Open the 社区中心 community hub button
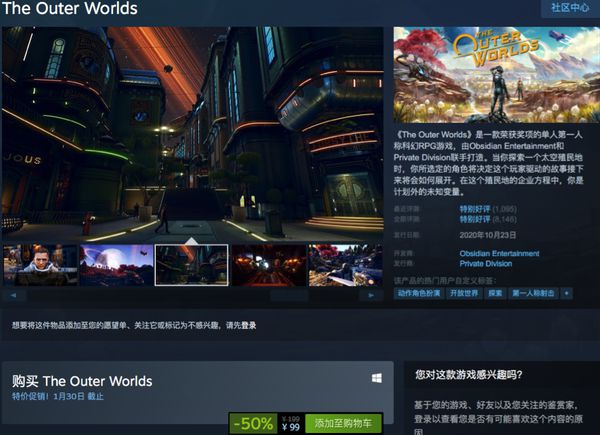This screenshot has width=600, height=435. point(570,8)
